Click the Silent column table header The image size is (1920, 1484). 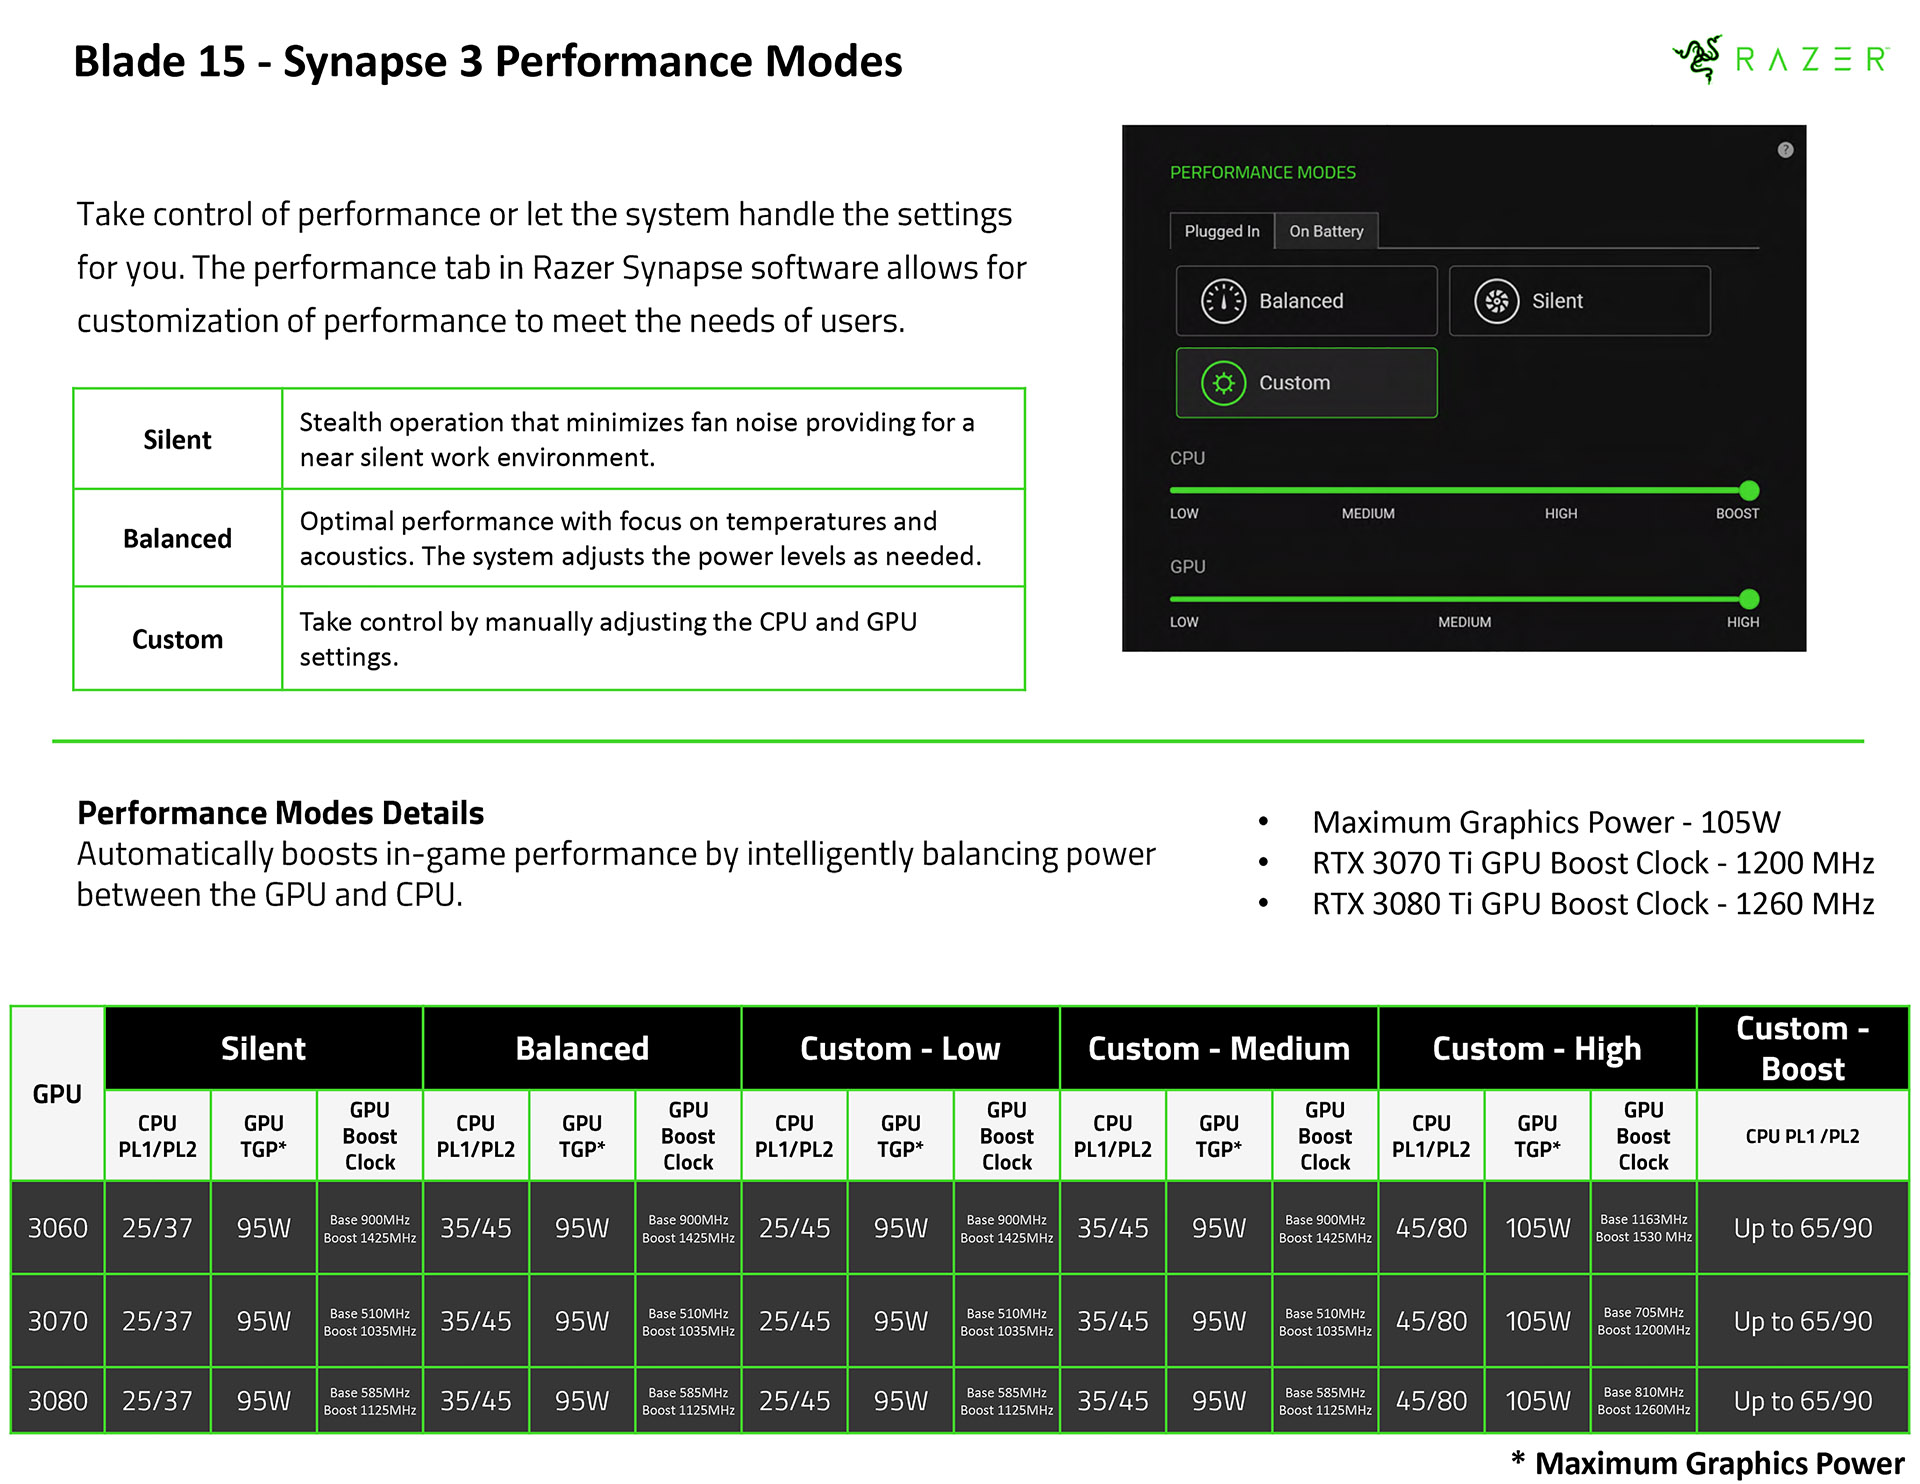click(x=263, y=1048)
